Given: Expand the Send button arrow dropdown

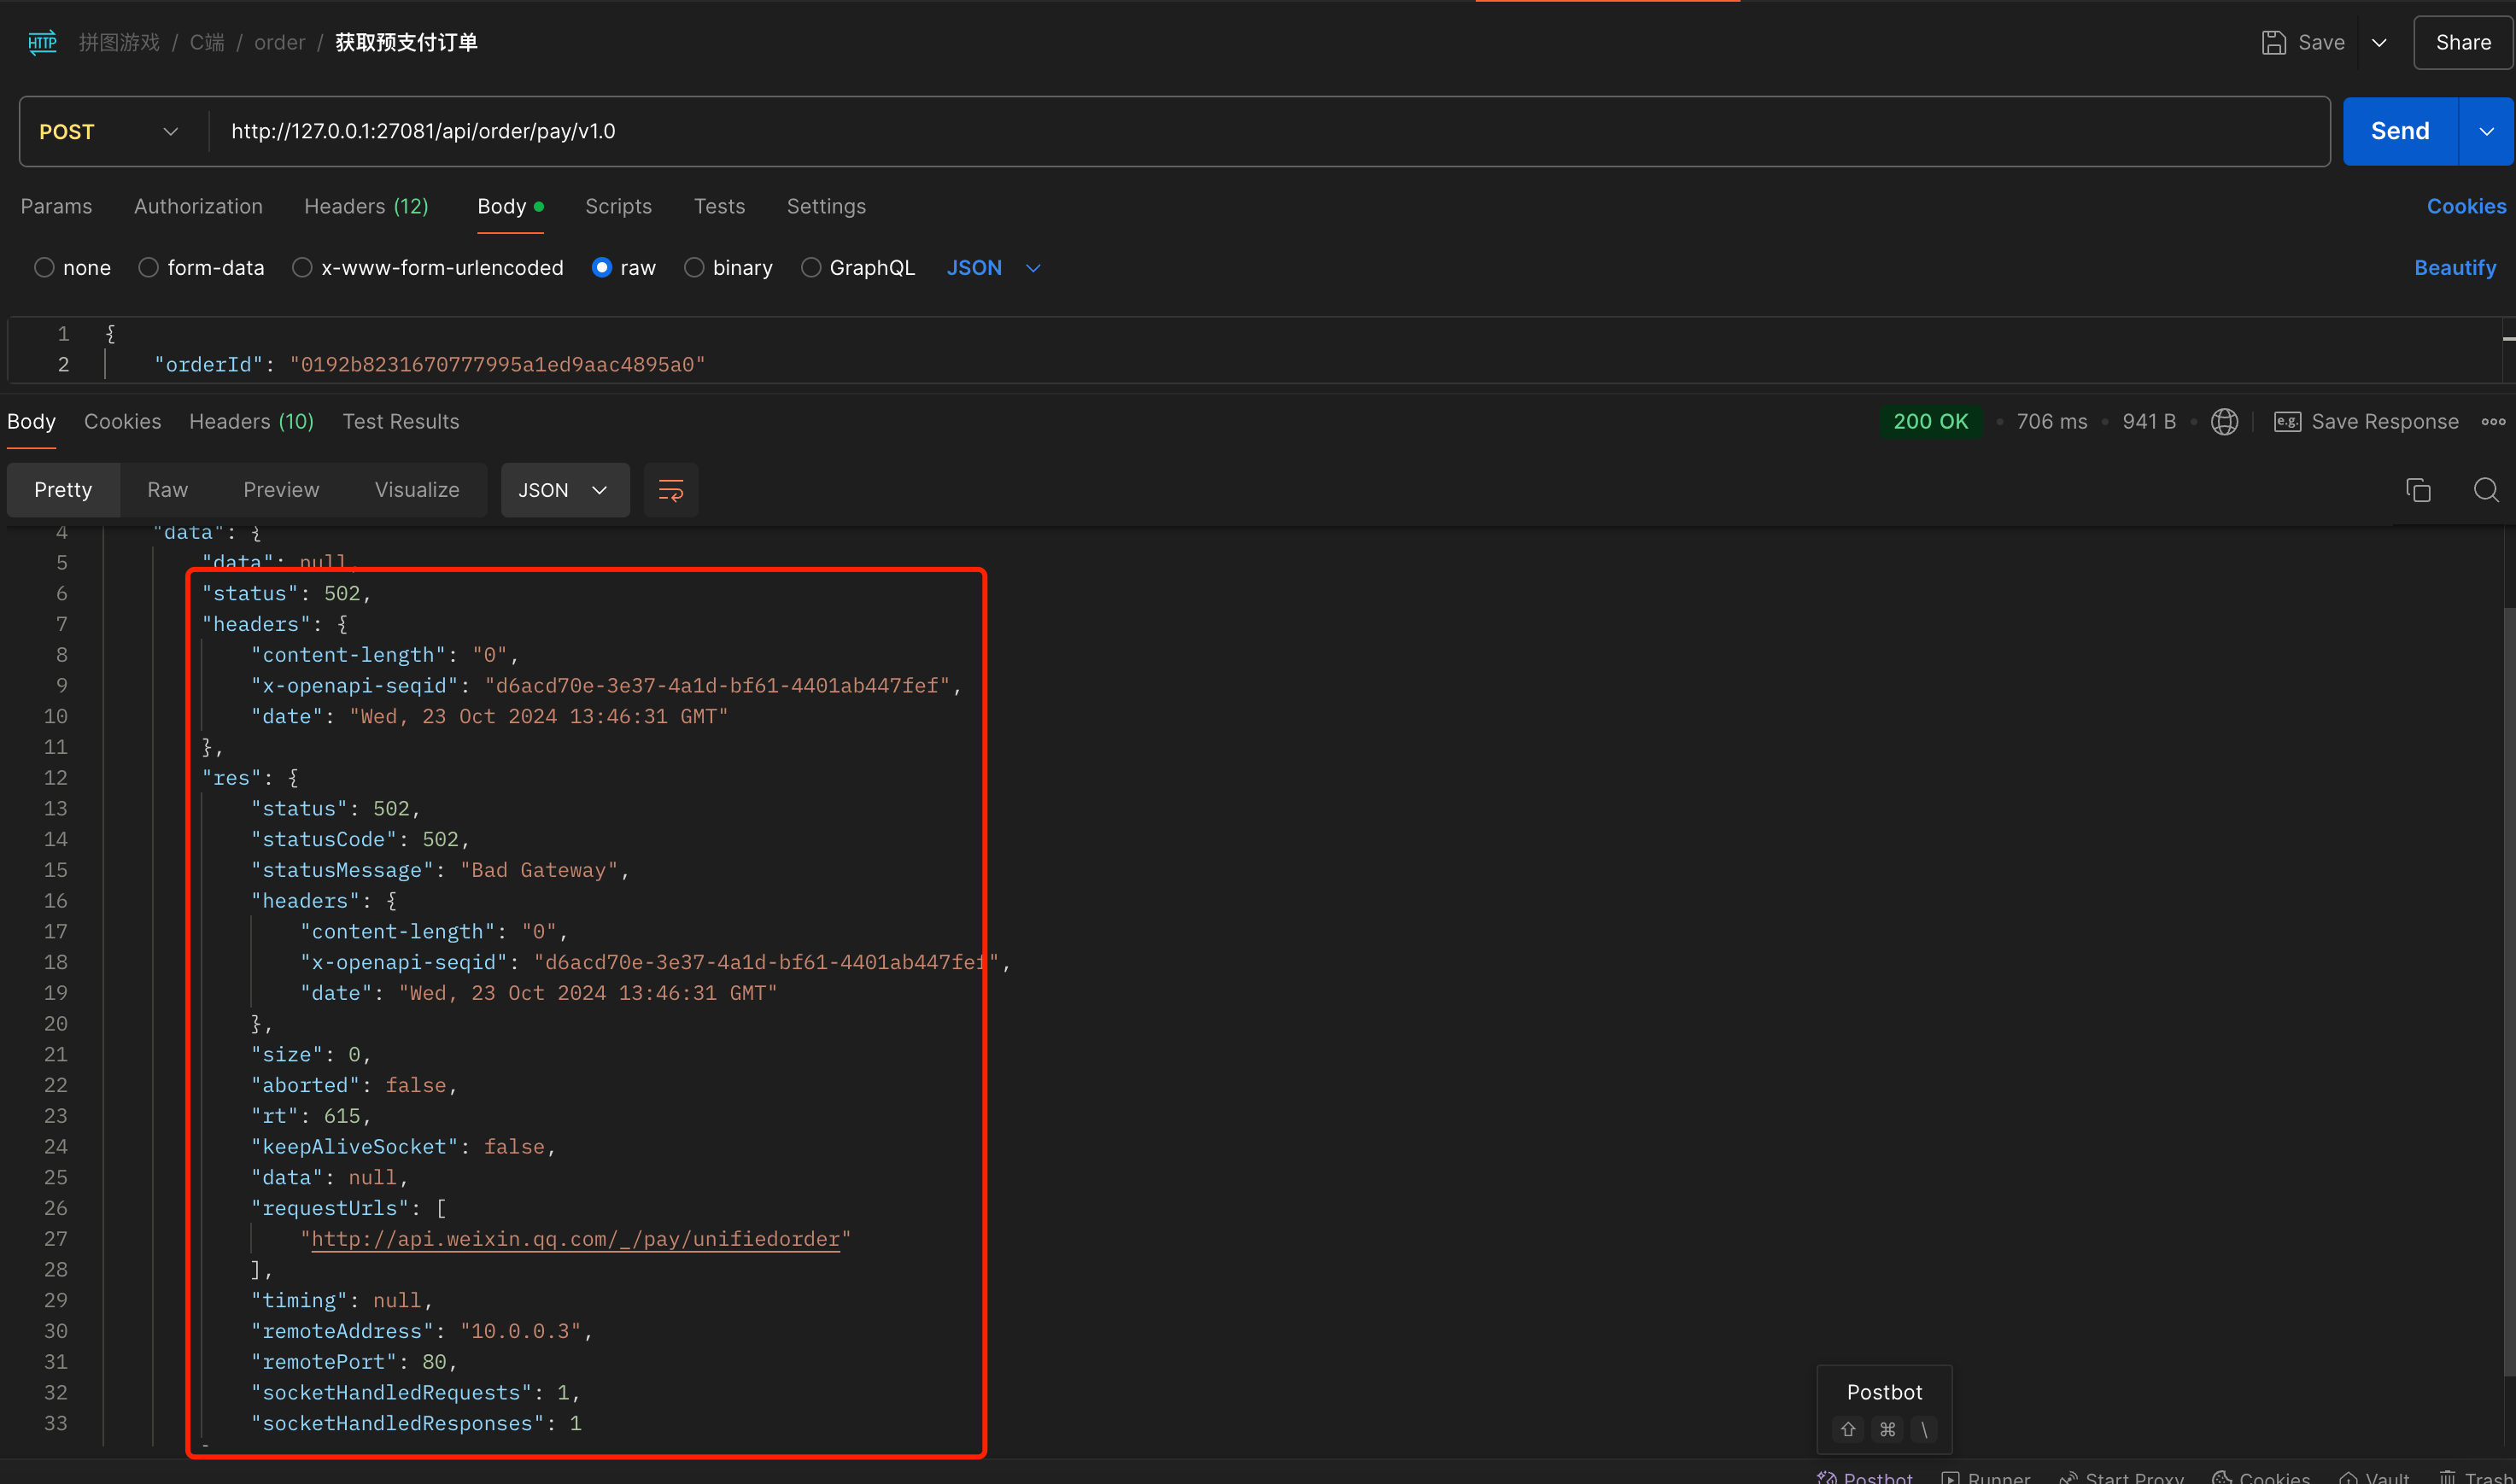Looking at the screenshot, I should tap(2486, 132).
